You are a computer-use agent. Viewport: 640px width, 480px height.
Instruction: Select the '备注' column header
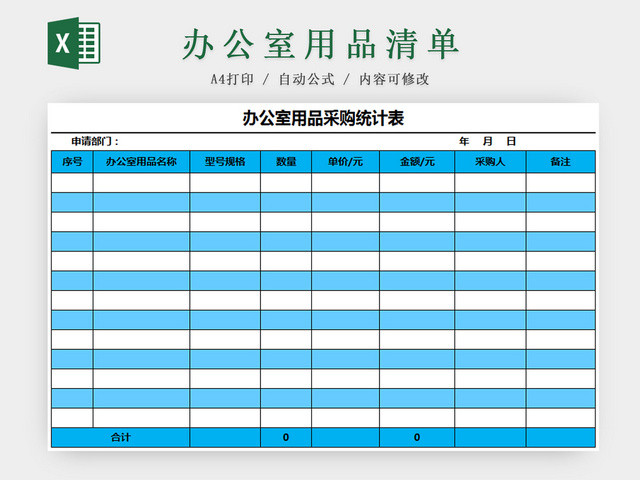point(560,162)
